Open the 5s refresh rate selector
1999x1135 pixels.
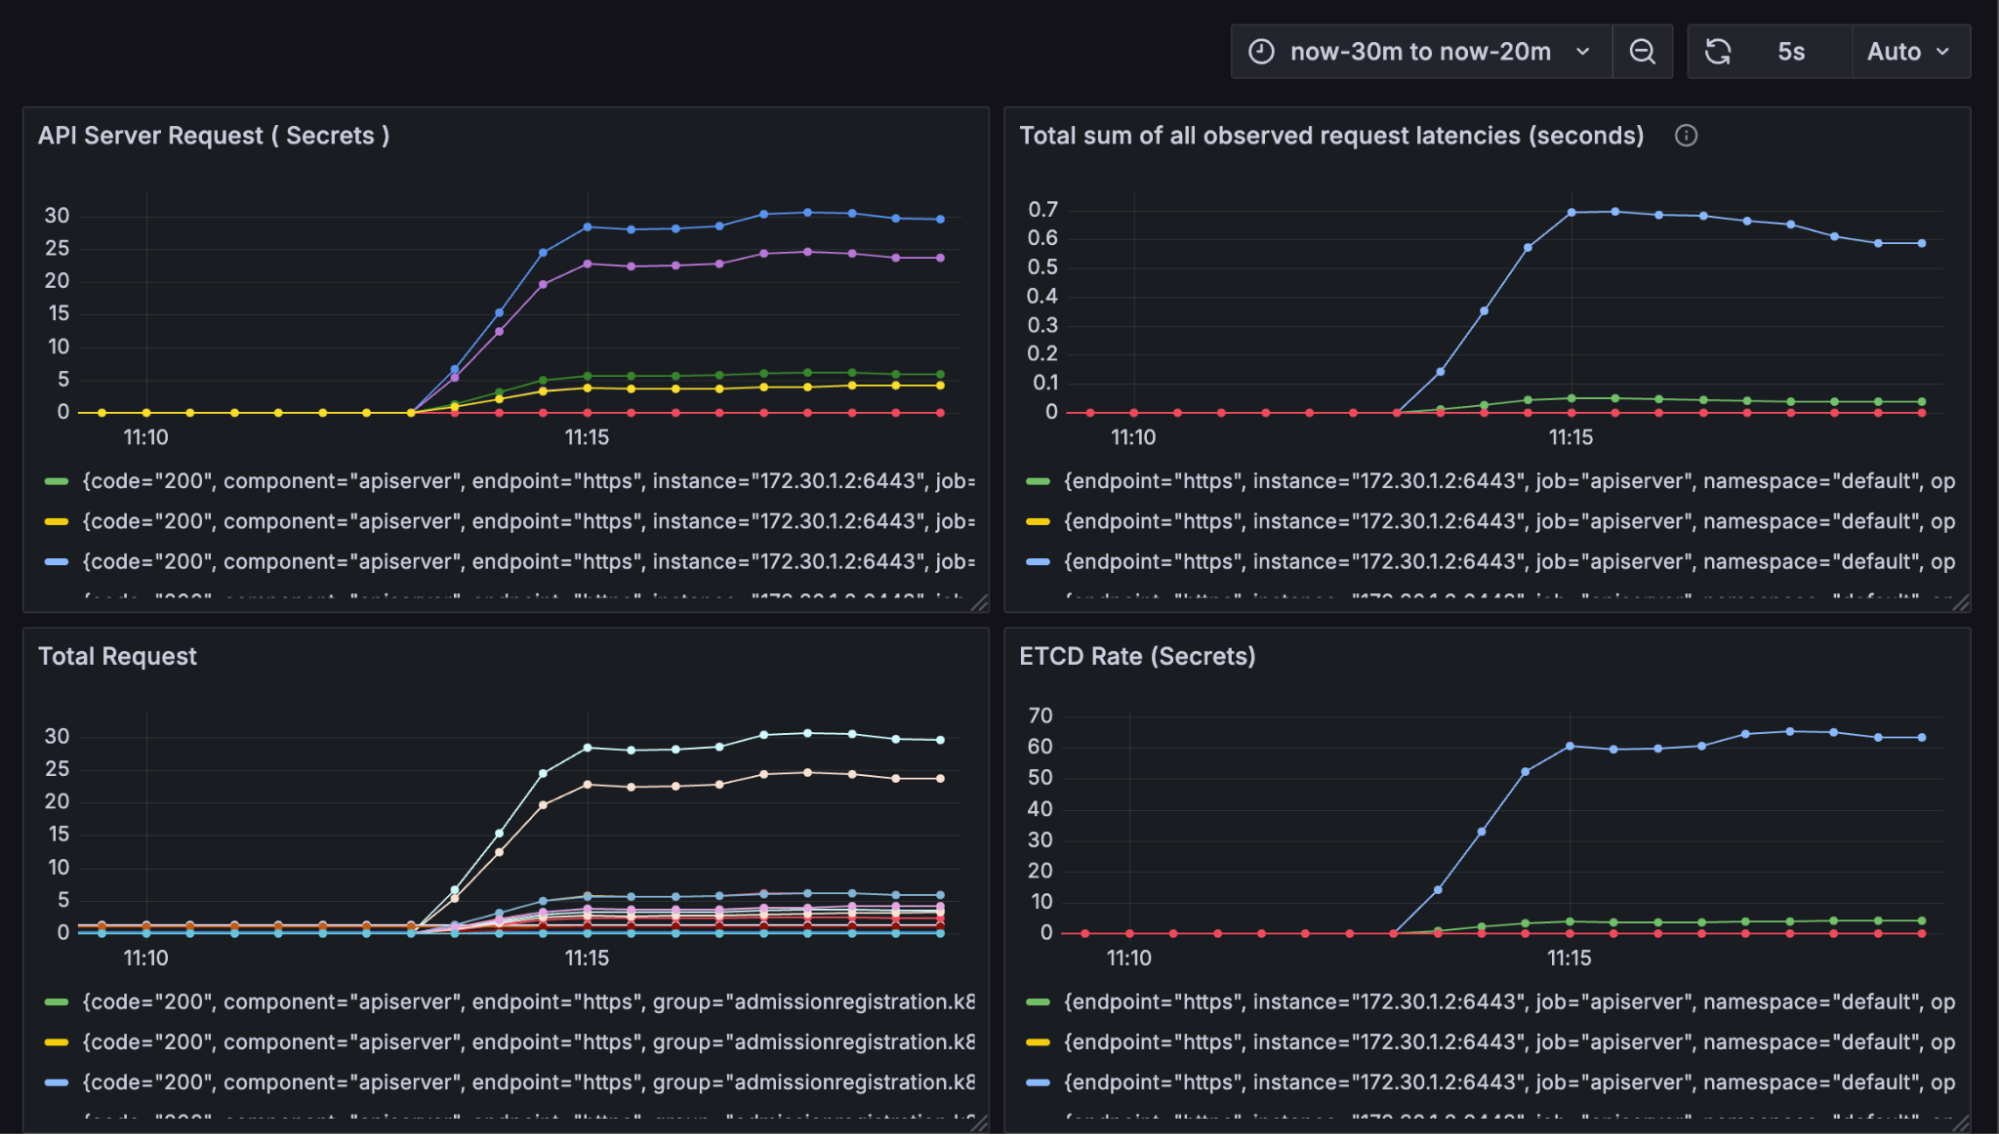[1791, 52]
